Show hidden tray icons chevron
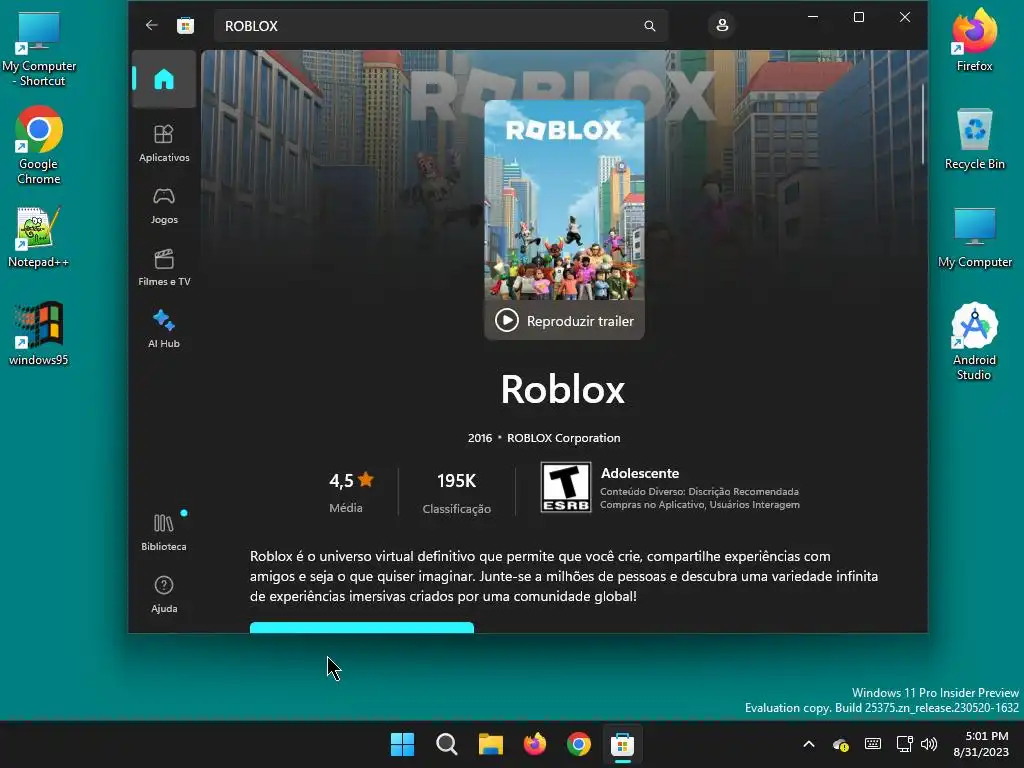 [808, 744]
